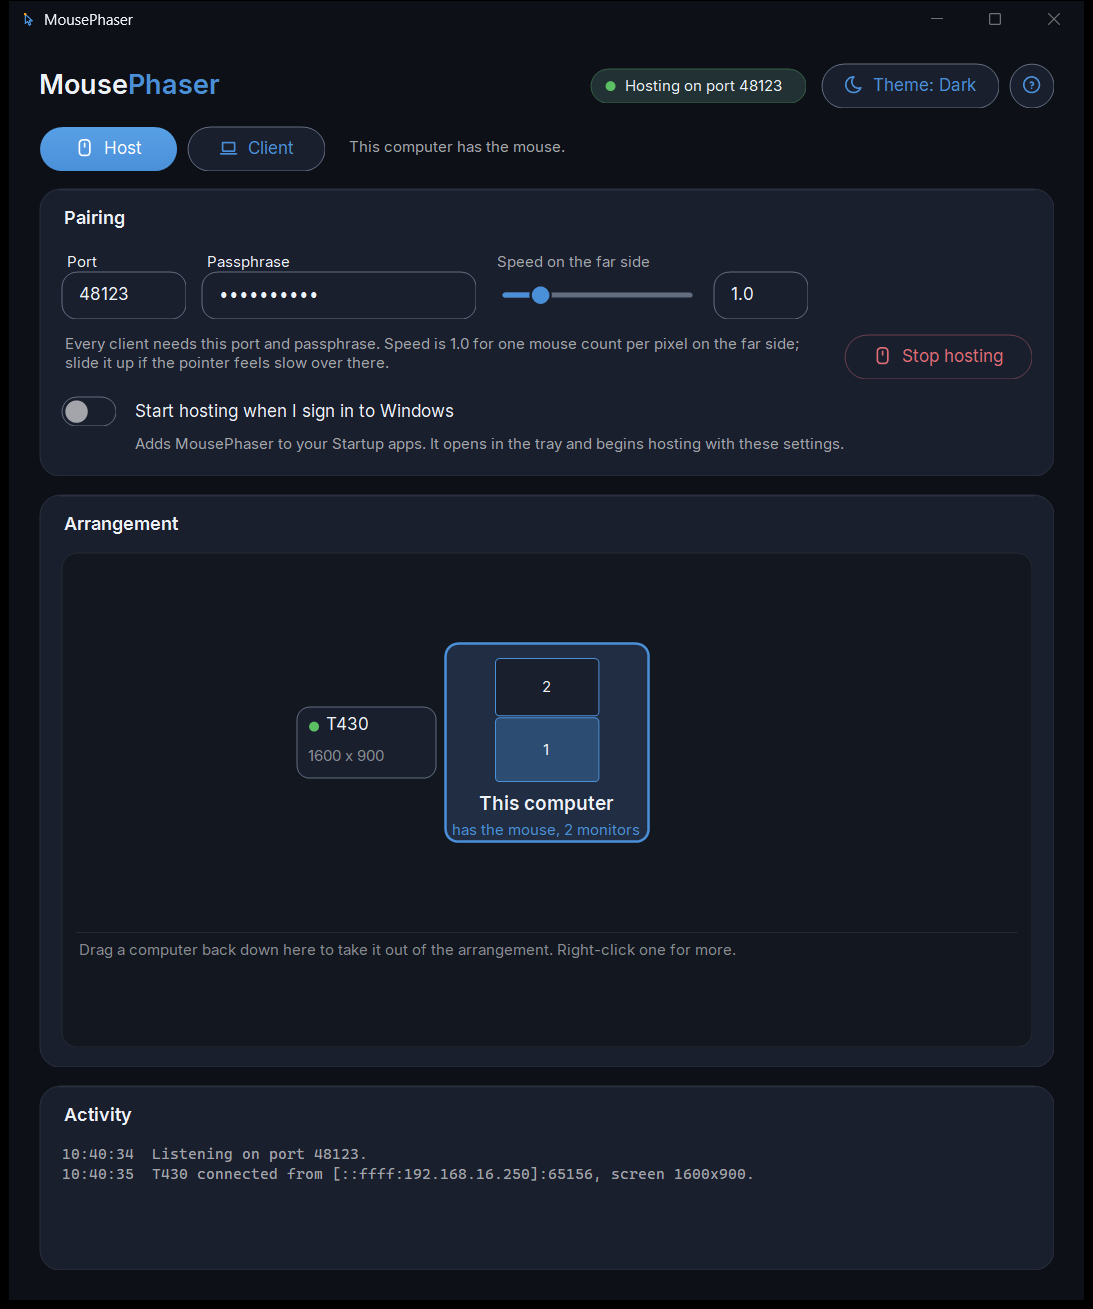Click the Stop hosting button
The width and height of the screenshot is (1093, 1309).
[x=938, y=357]
